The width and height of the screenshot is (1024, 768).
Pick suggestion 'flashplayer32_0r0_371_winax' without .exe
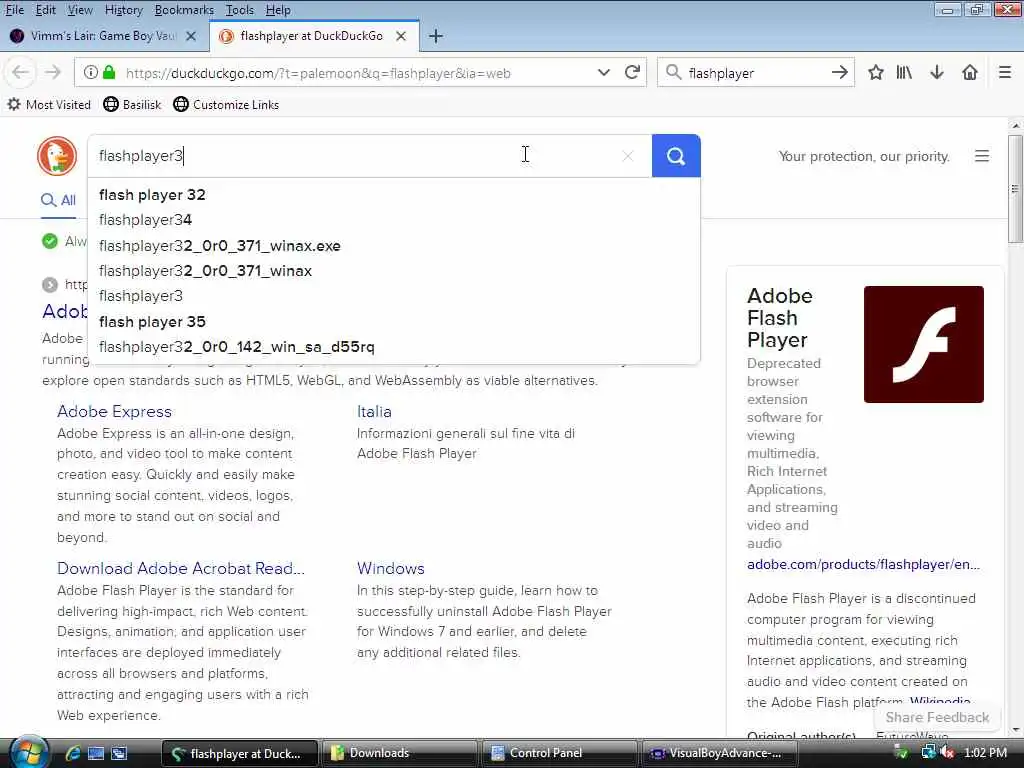click(394, 271)
